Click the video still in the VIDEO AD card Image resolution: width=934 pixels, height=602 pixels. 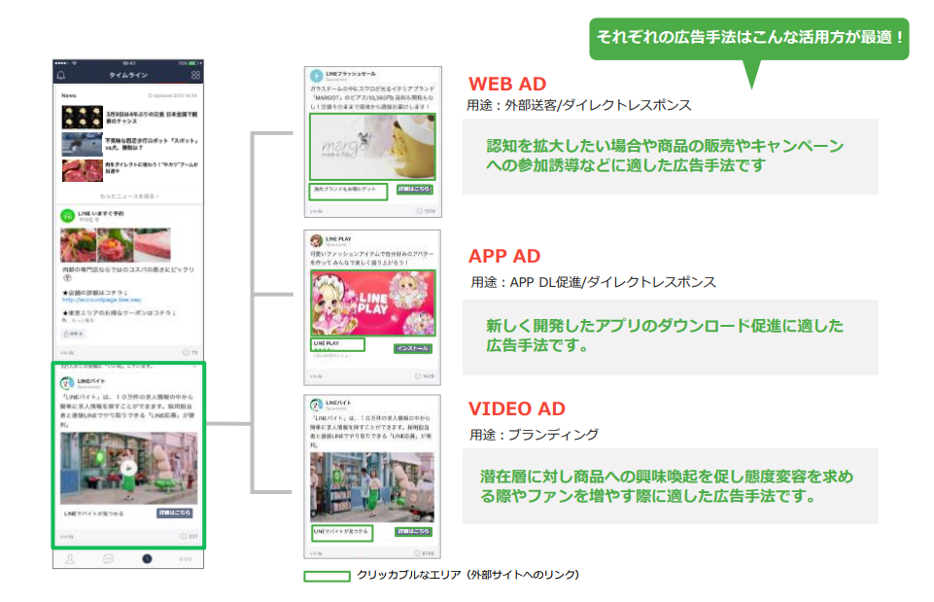click(x=372, y=487)
